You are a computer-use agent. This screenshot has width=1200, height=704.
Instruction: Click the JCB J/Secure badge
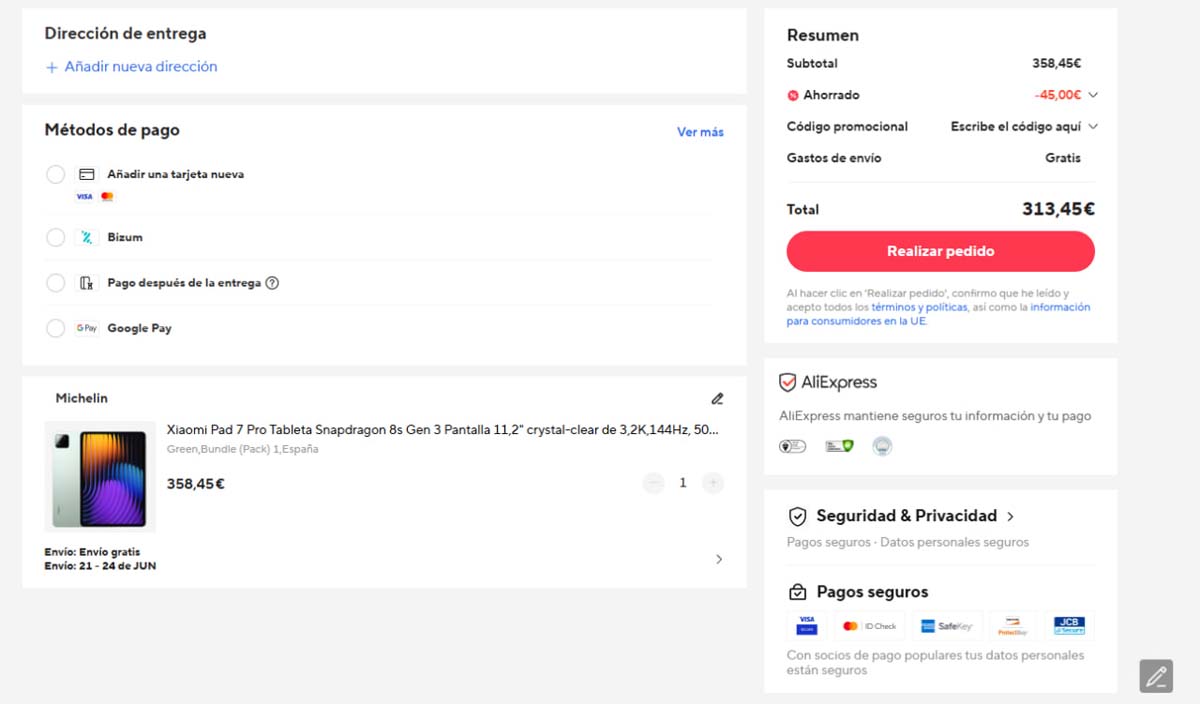pyautogui.click(x=1069, y=626)
